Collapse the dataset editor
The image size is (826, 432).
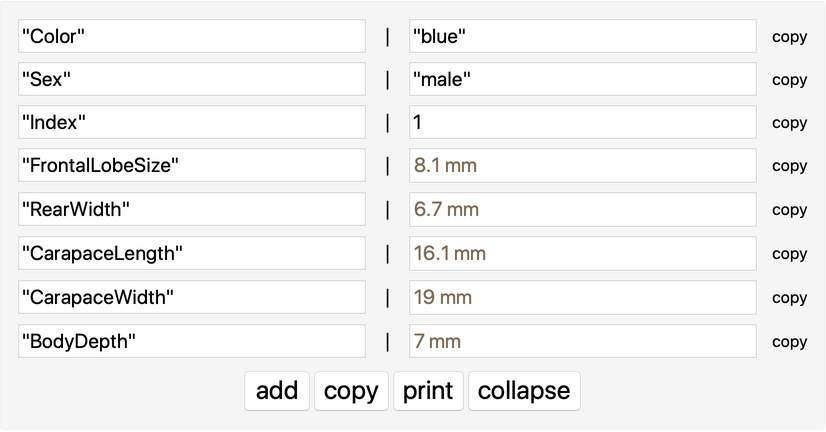524,390
